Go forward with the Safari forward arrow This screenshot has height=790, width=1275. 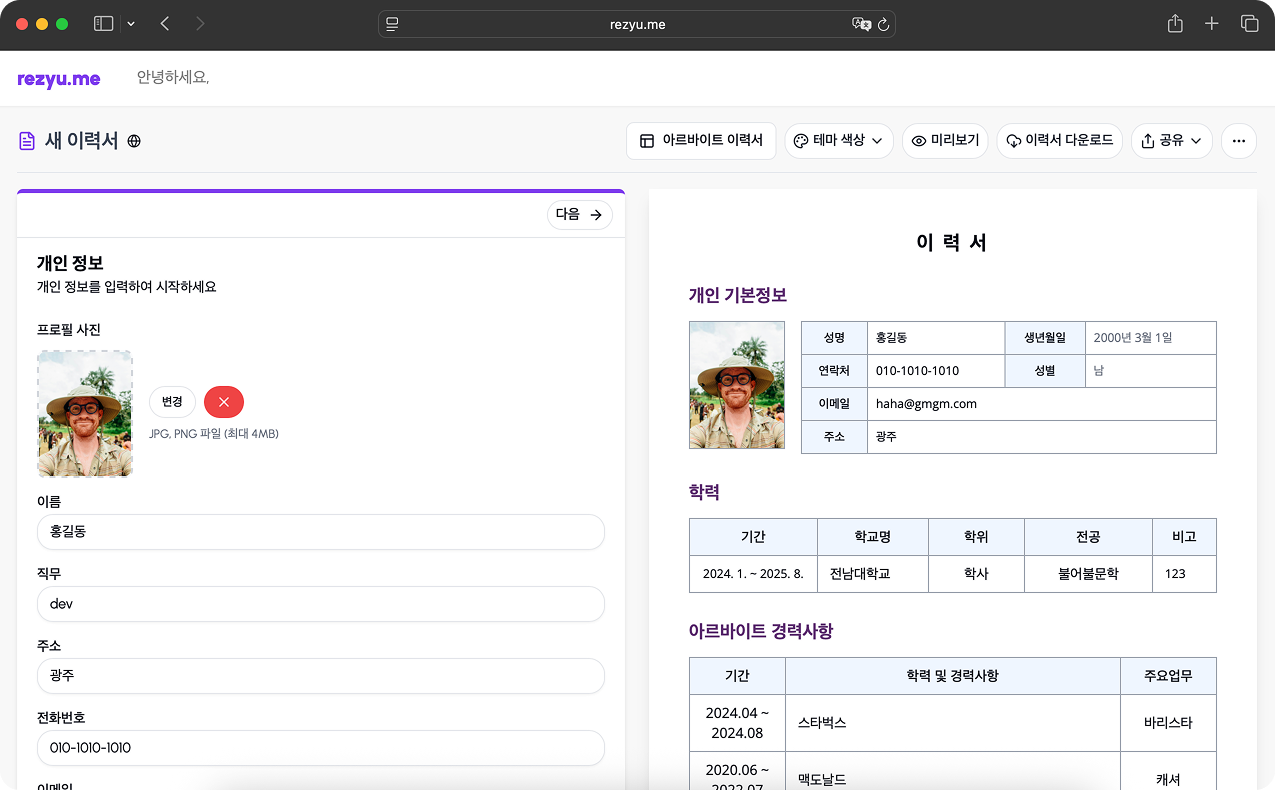[x=200, y=24]
